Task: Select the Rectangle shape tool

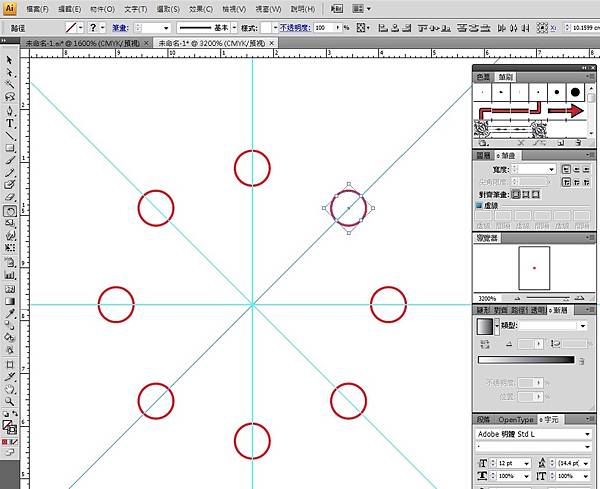Action: click(10, 148)
